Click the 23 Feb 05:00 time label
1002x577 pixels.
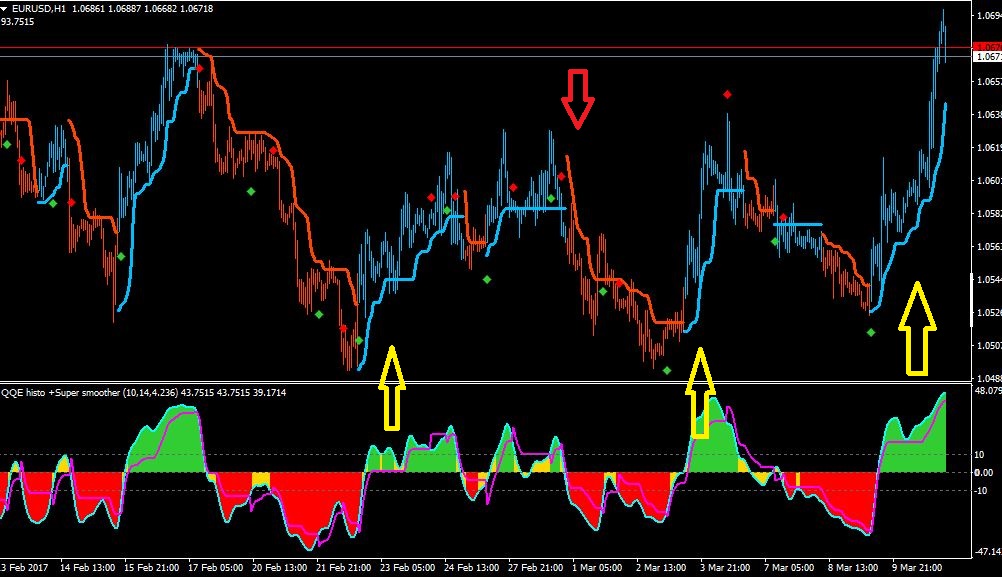click(407, 567)
